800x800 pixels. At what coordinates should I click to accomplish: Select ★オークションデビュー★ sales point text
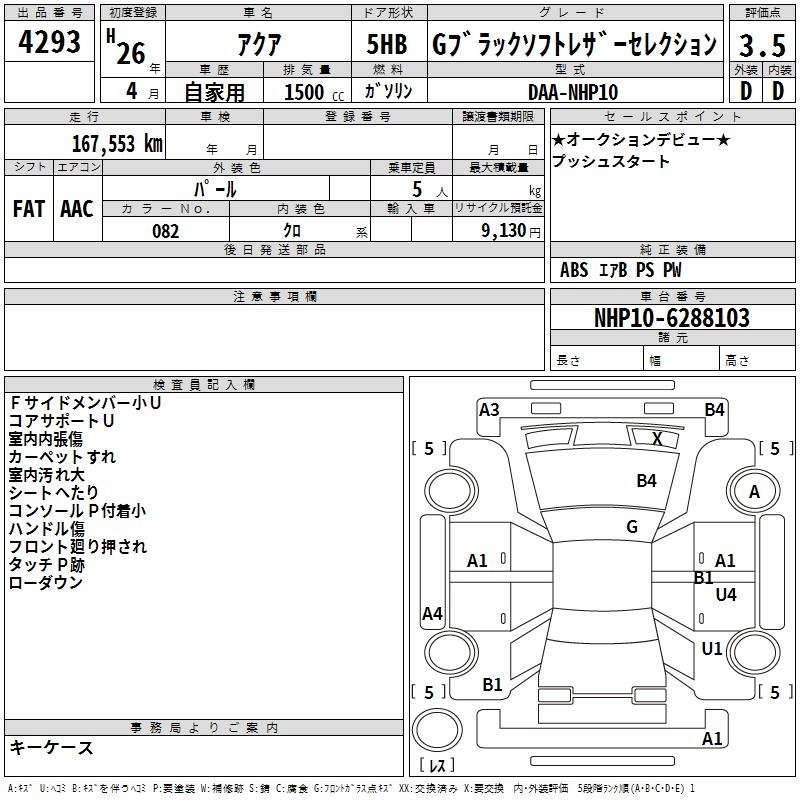coord(641,139)
